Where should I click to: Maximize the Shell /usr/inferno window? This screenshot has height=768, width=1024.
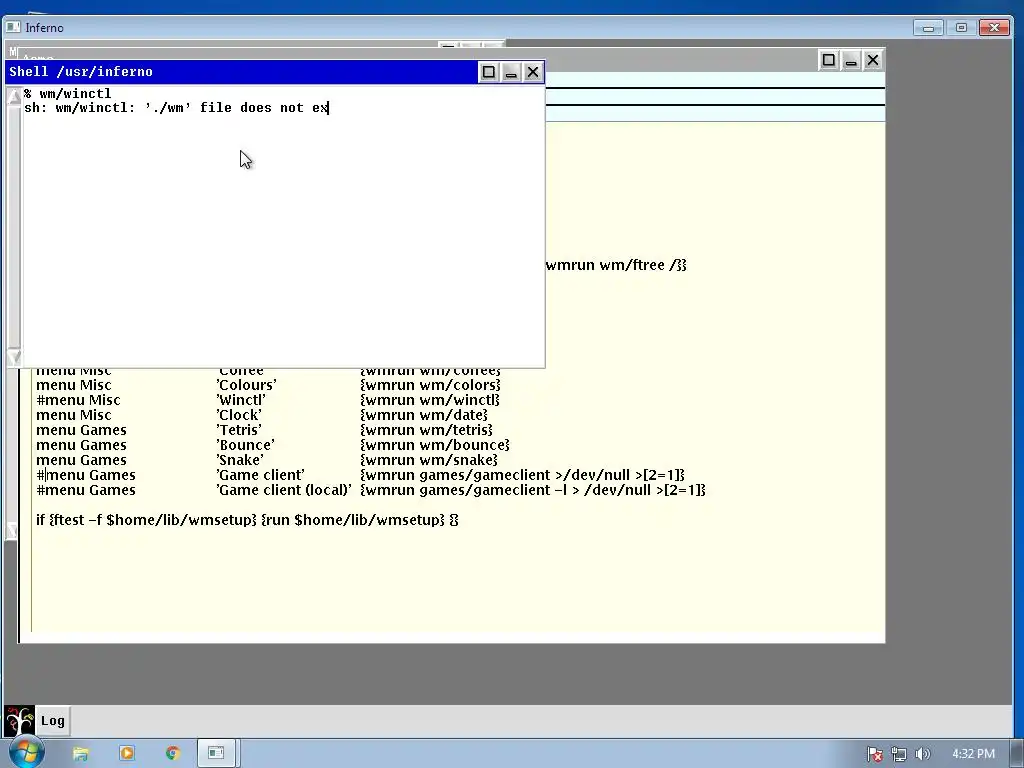[488, 72]
